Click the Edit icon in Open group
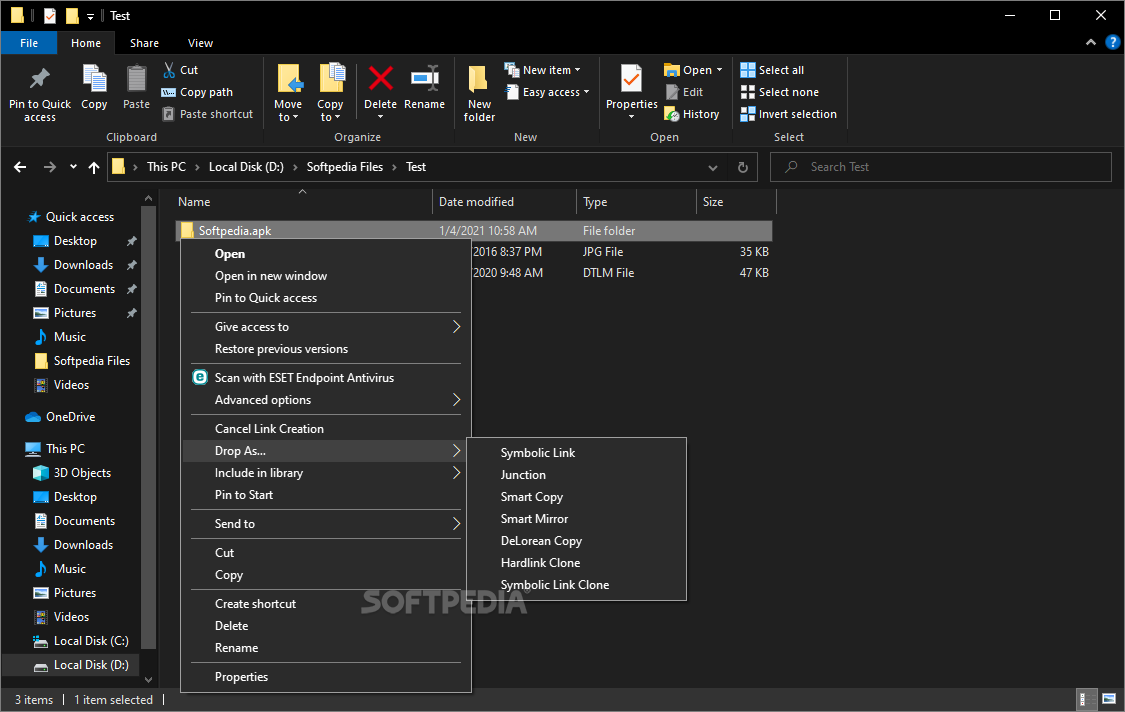 [x=672, y=92]
